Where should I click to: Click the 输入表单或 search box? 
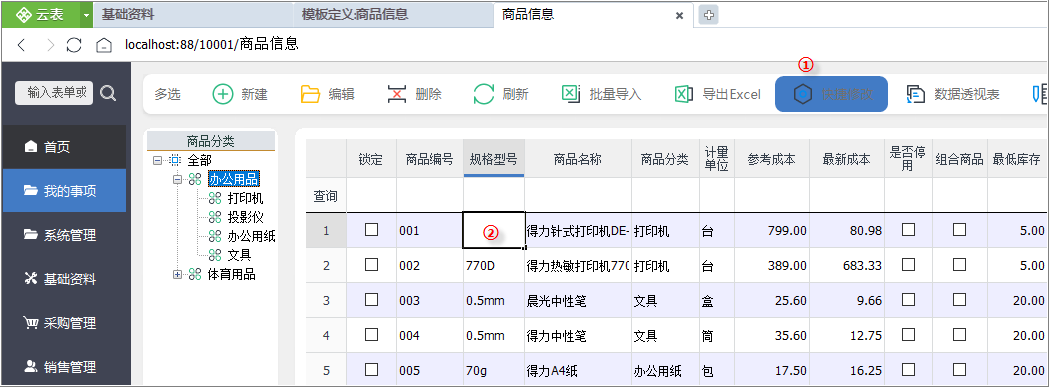coord(54,93)
